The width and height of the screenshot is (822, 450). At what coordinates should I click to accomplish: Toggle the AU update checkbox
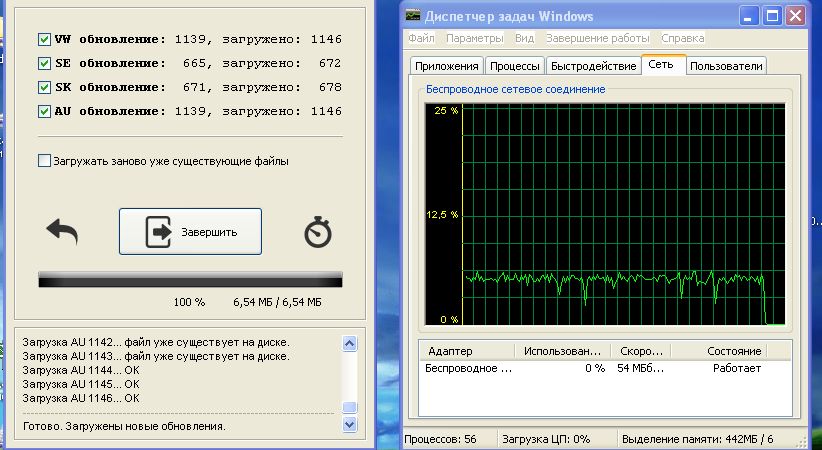[x=44, y=111]
